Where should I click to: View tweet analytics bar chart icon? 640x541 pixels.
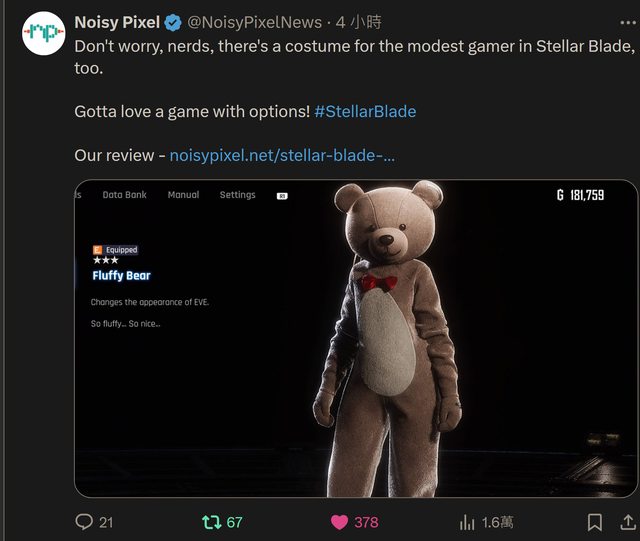[x=467, y=521]
